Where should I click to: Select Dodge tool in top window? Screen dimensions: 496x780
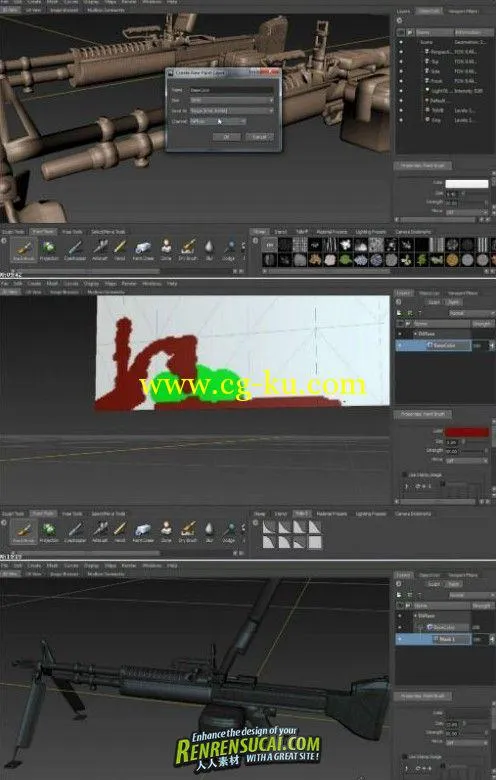(x=229, y=250)
